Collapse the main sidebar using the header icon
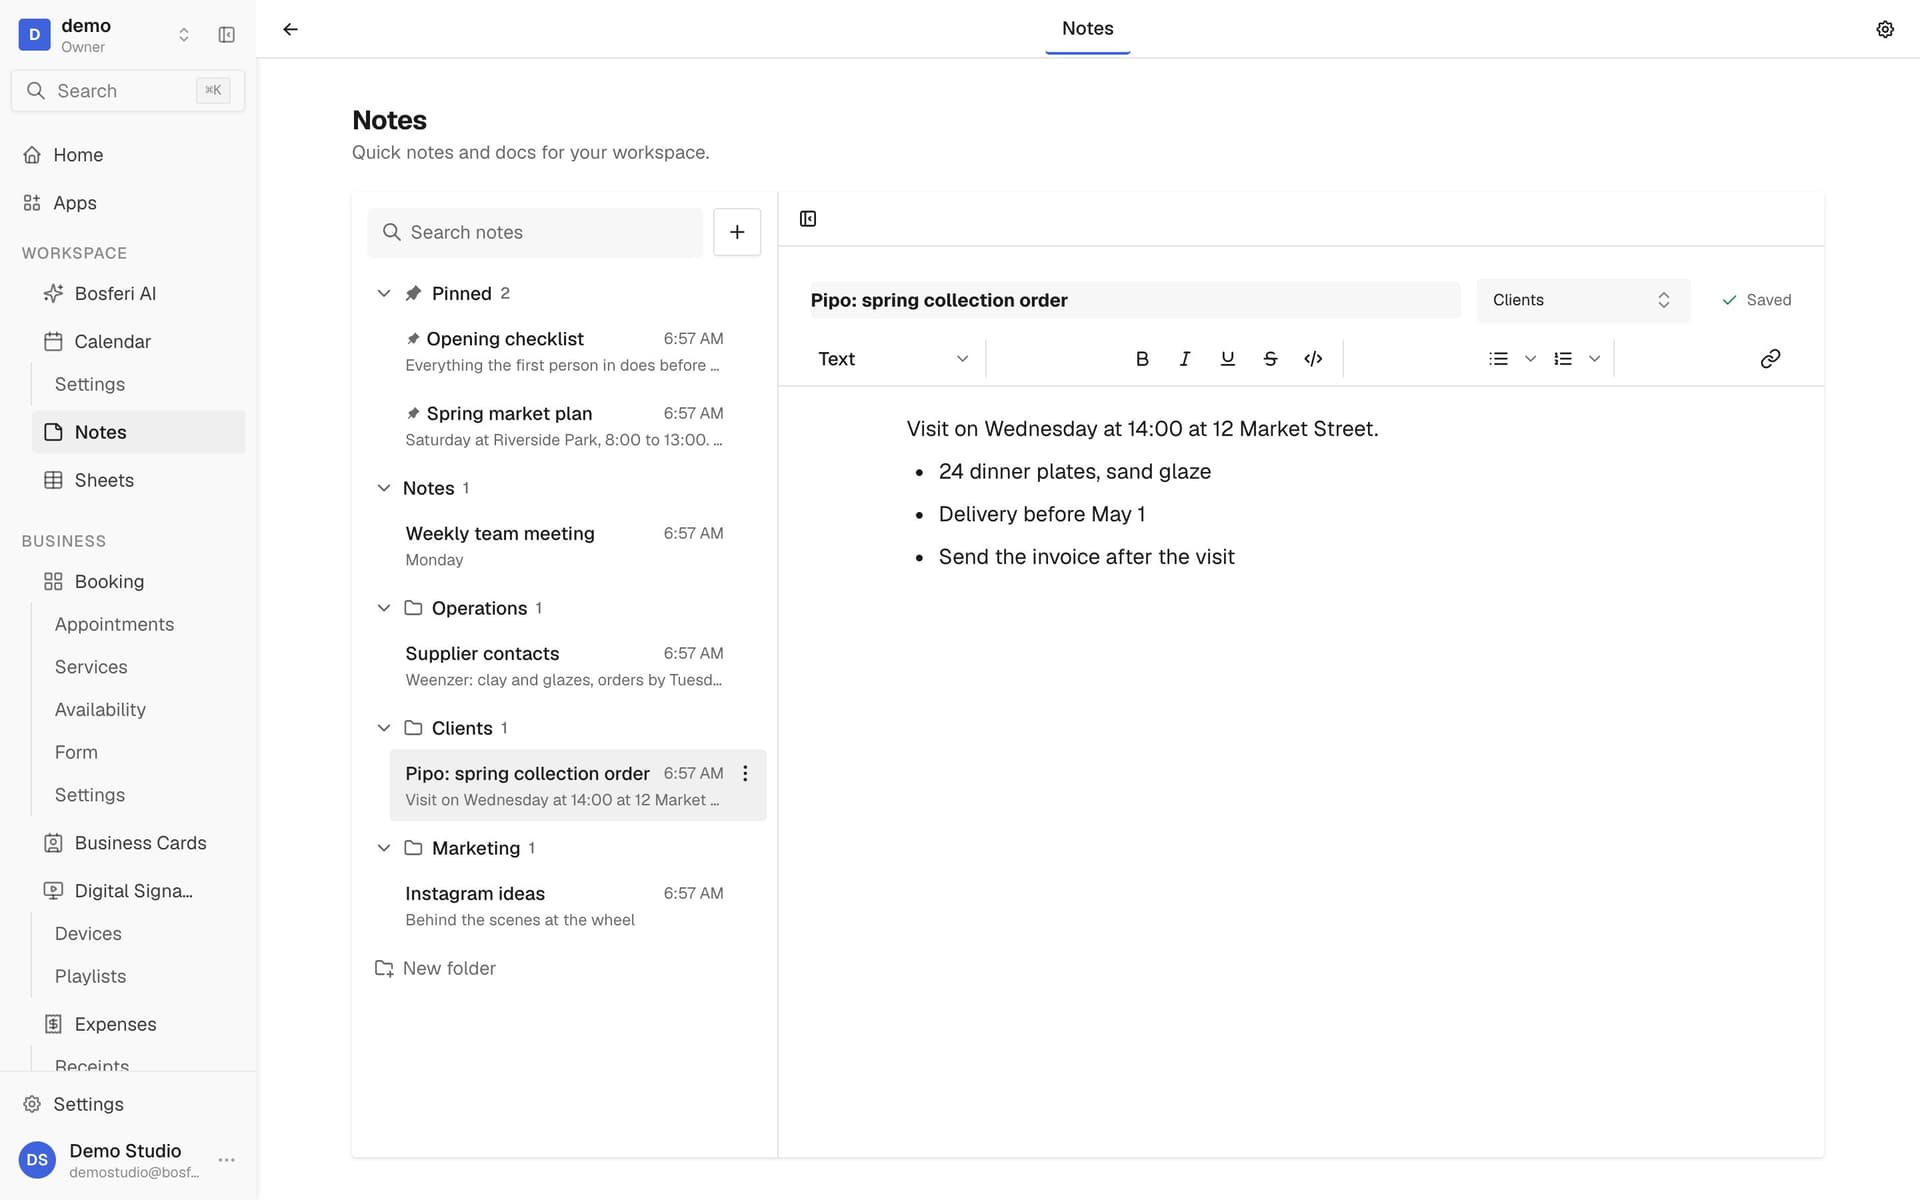The width and height of the screenshot is (1920, 1200). 227,35
